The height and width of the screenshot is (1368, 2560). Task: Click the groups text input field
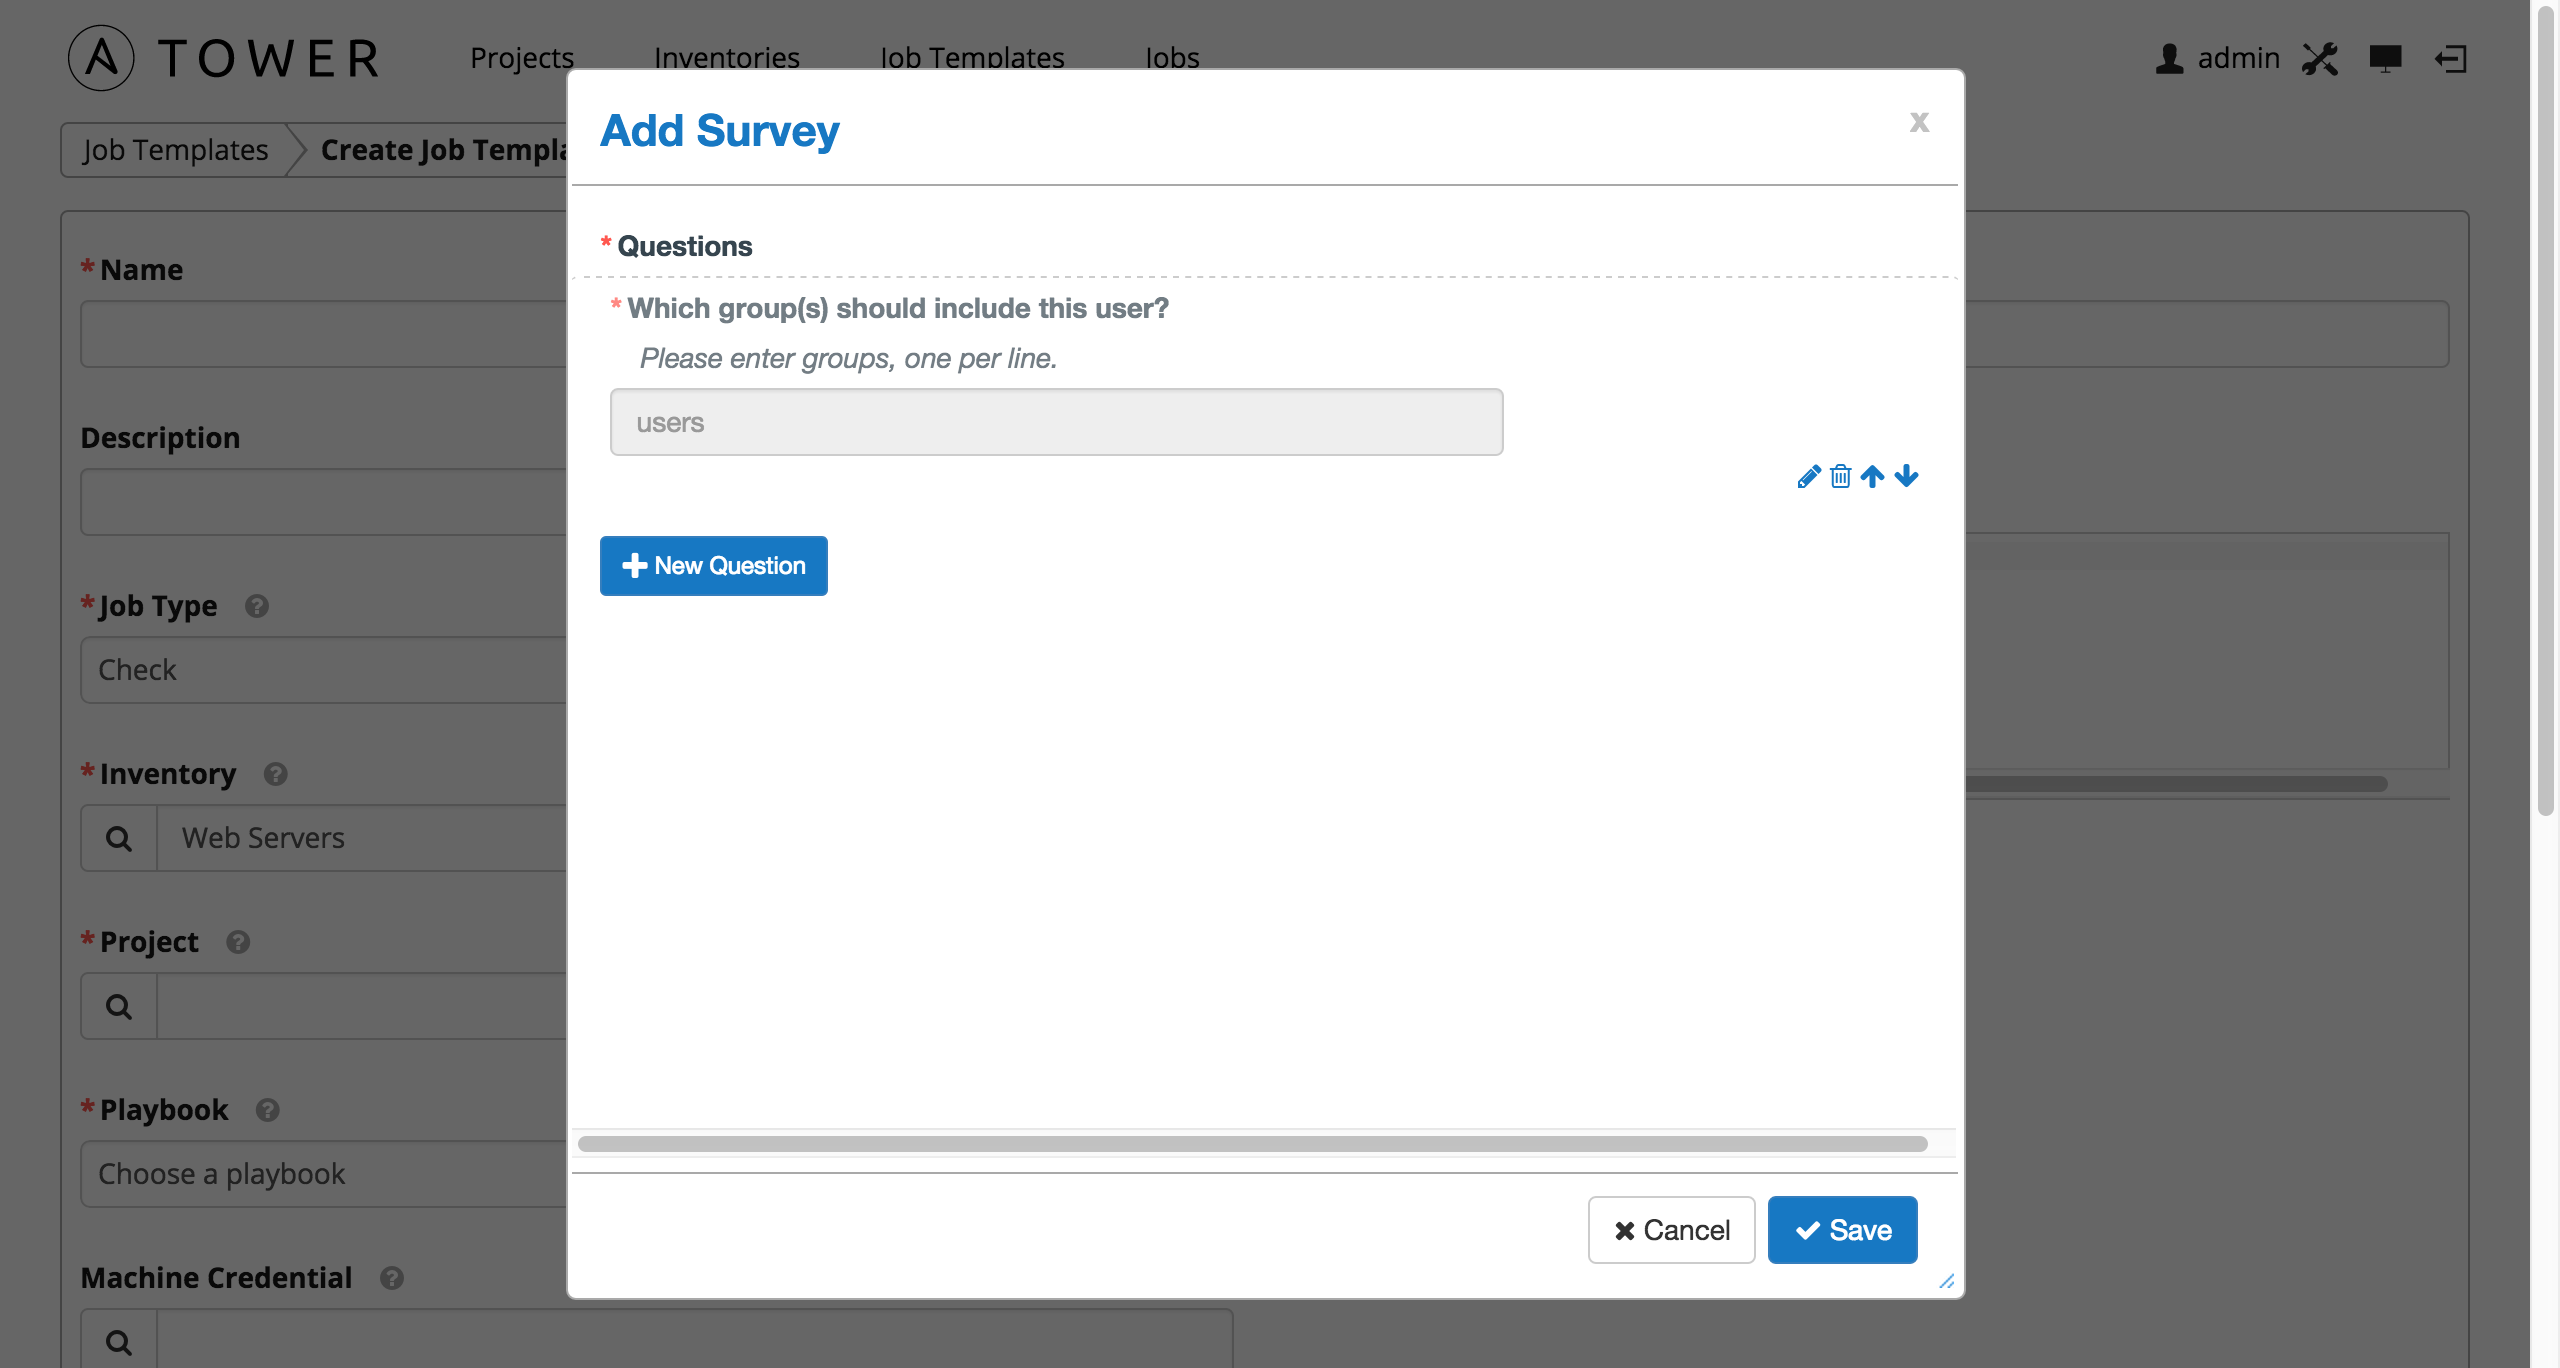pyautogui.click(x=1057, y=422)
